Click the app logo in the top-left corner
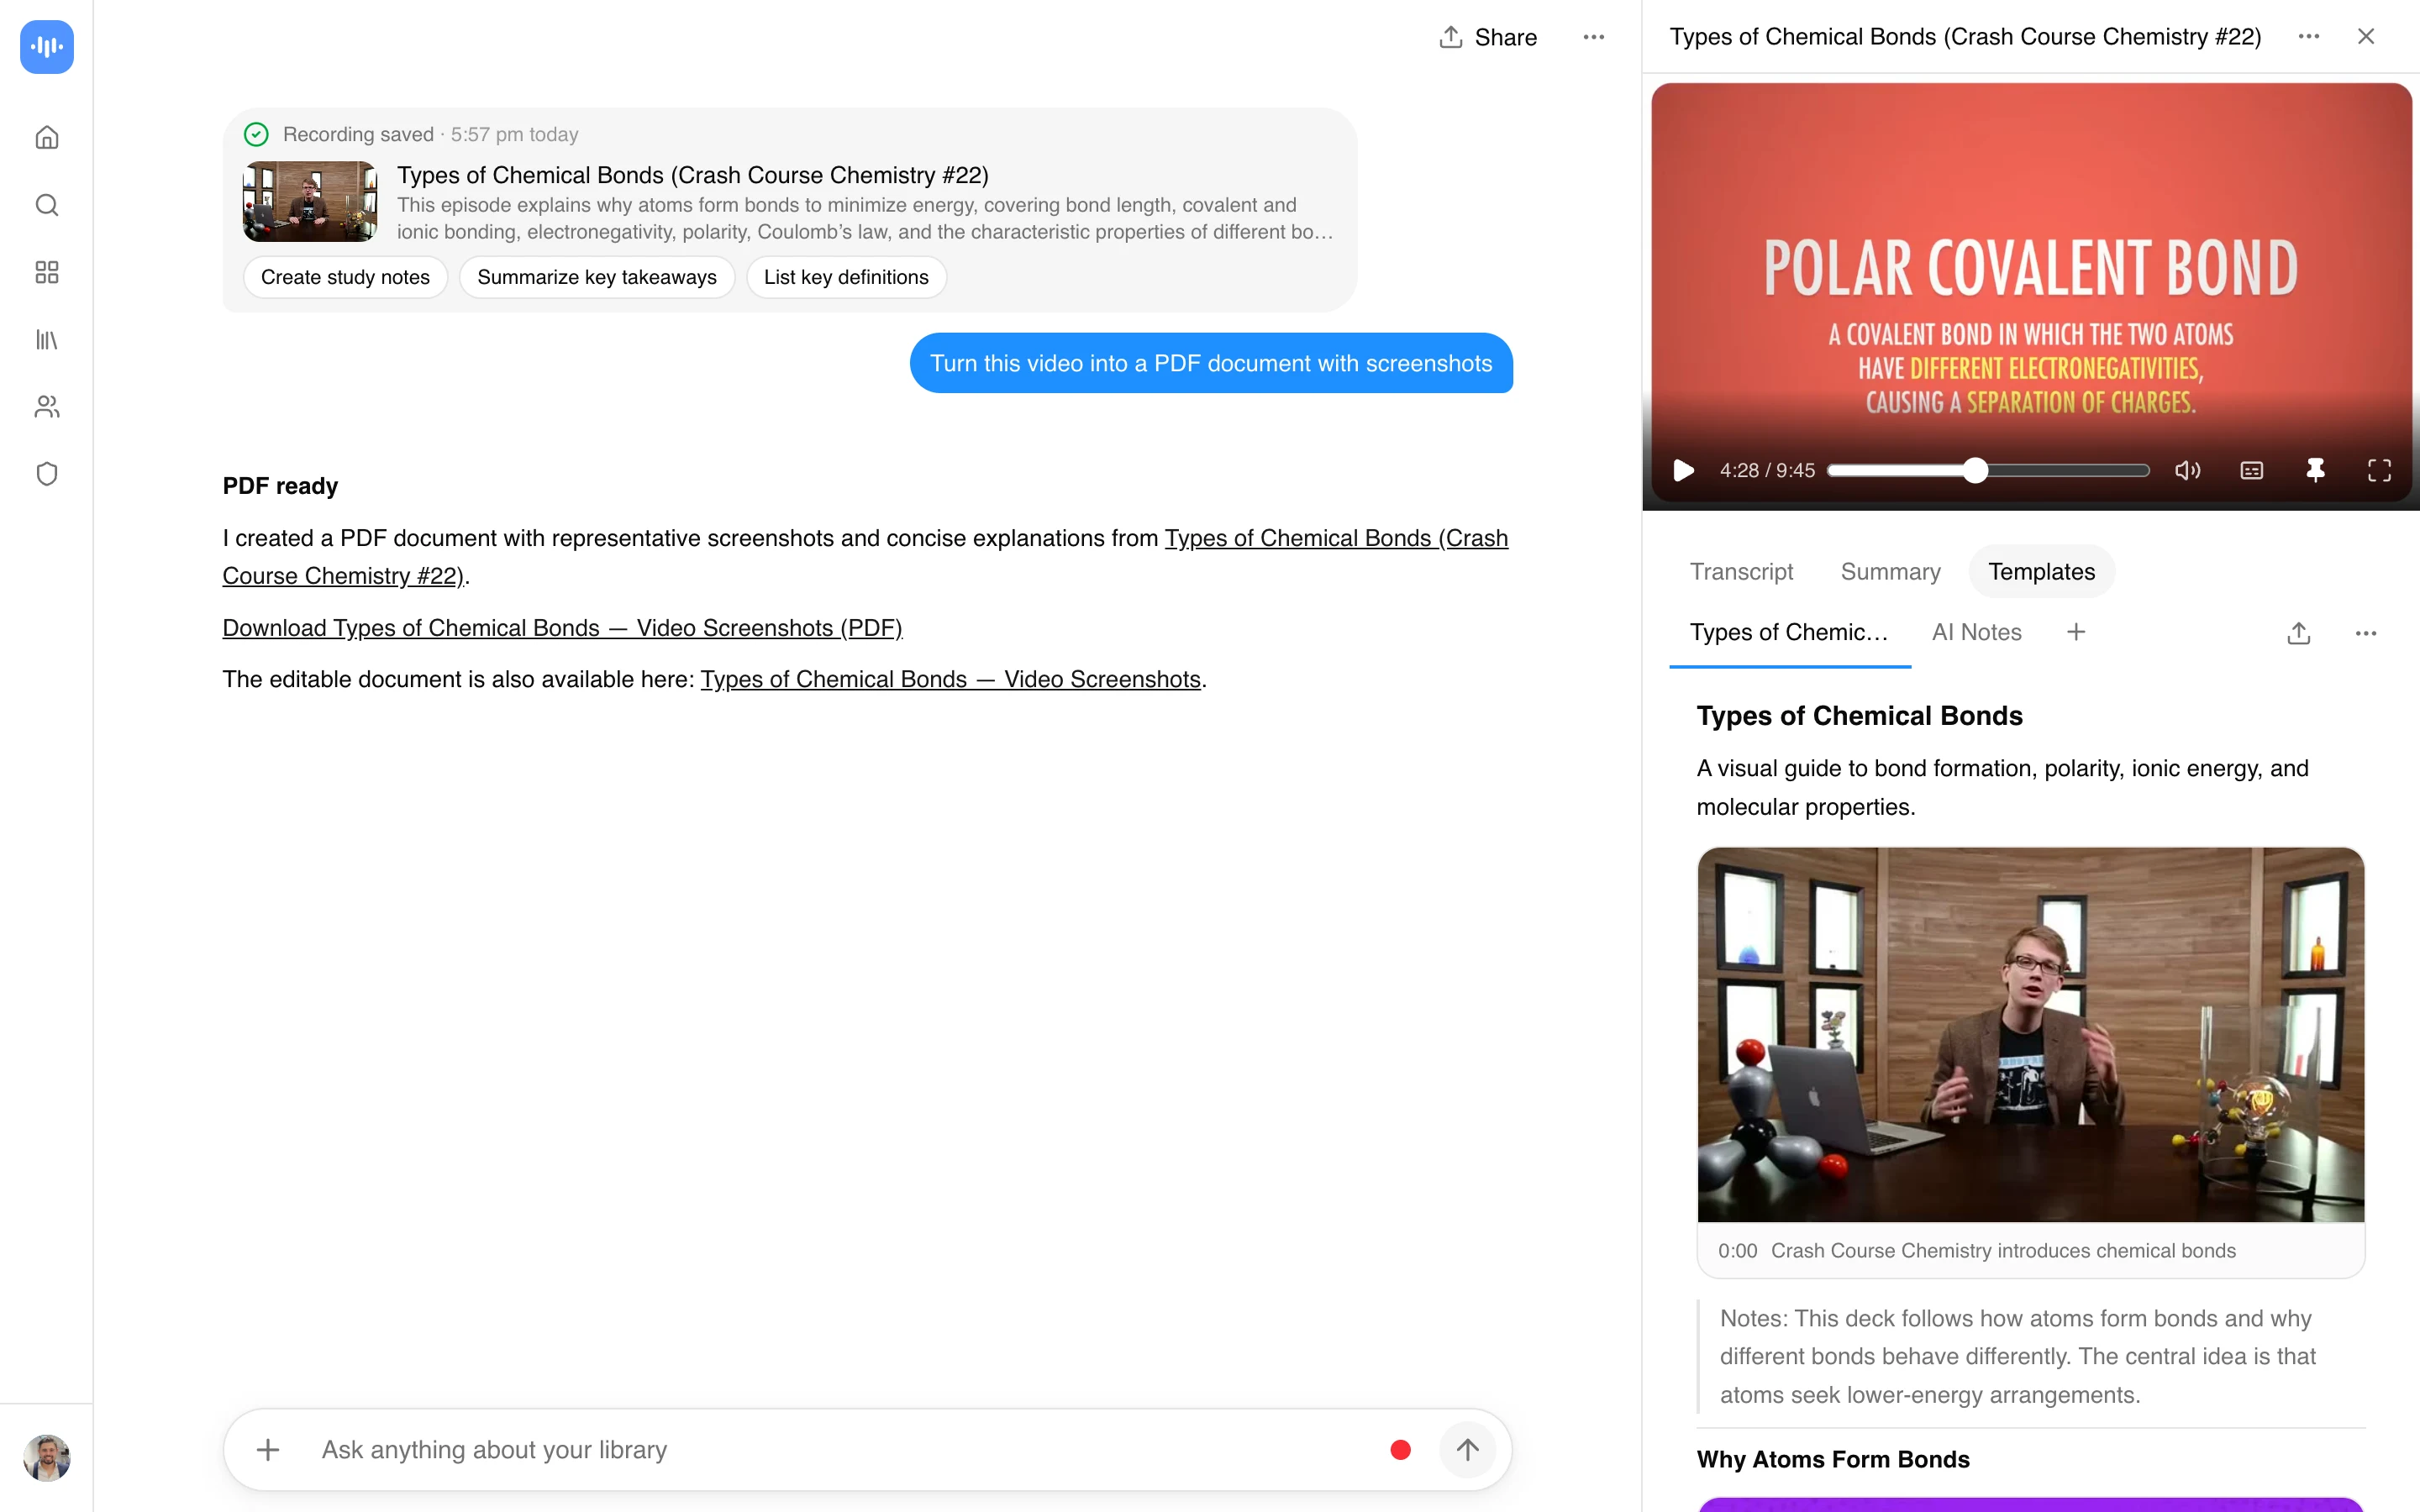This screenshot has width=2420, height=1512. click(x=47, y=47)
